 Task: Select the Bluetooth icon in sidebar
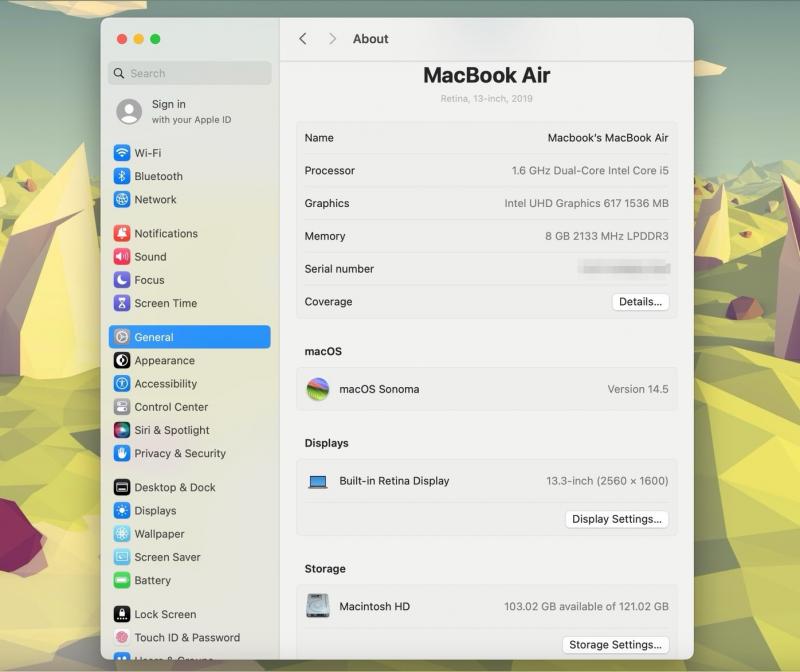[x=122, y=176]
